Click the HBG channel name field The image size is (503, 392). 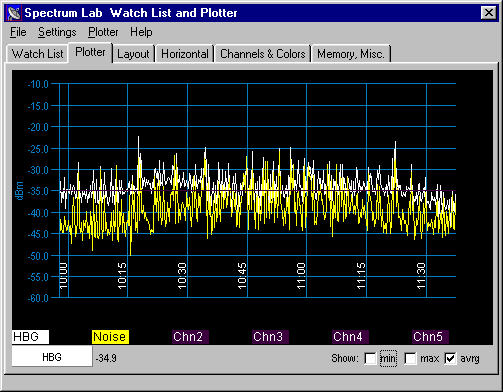pos(52,357)
